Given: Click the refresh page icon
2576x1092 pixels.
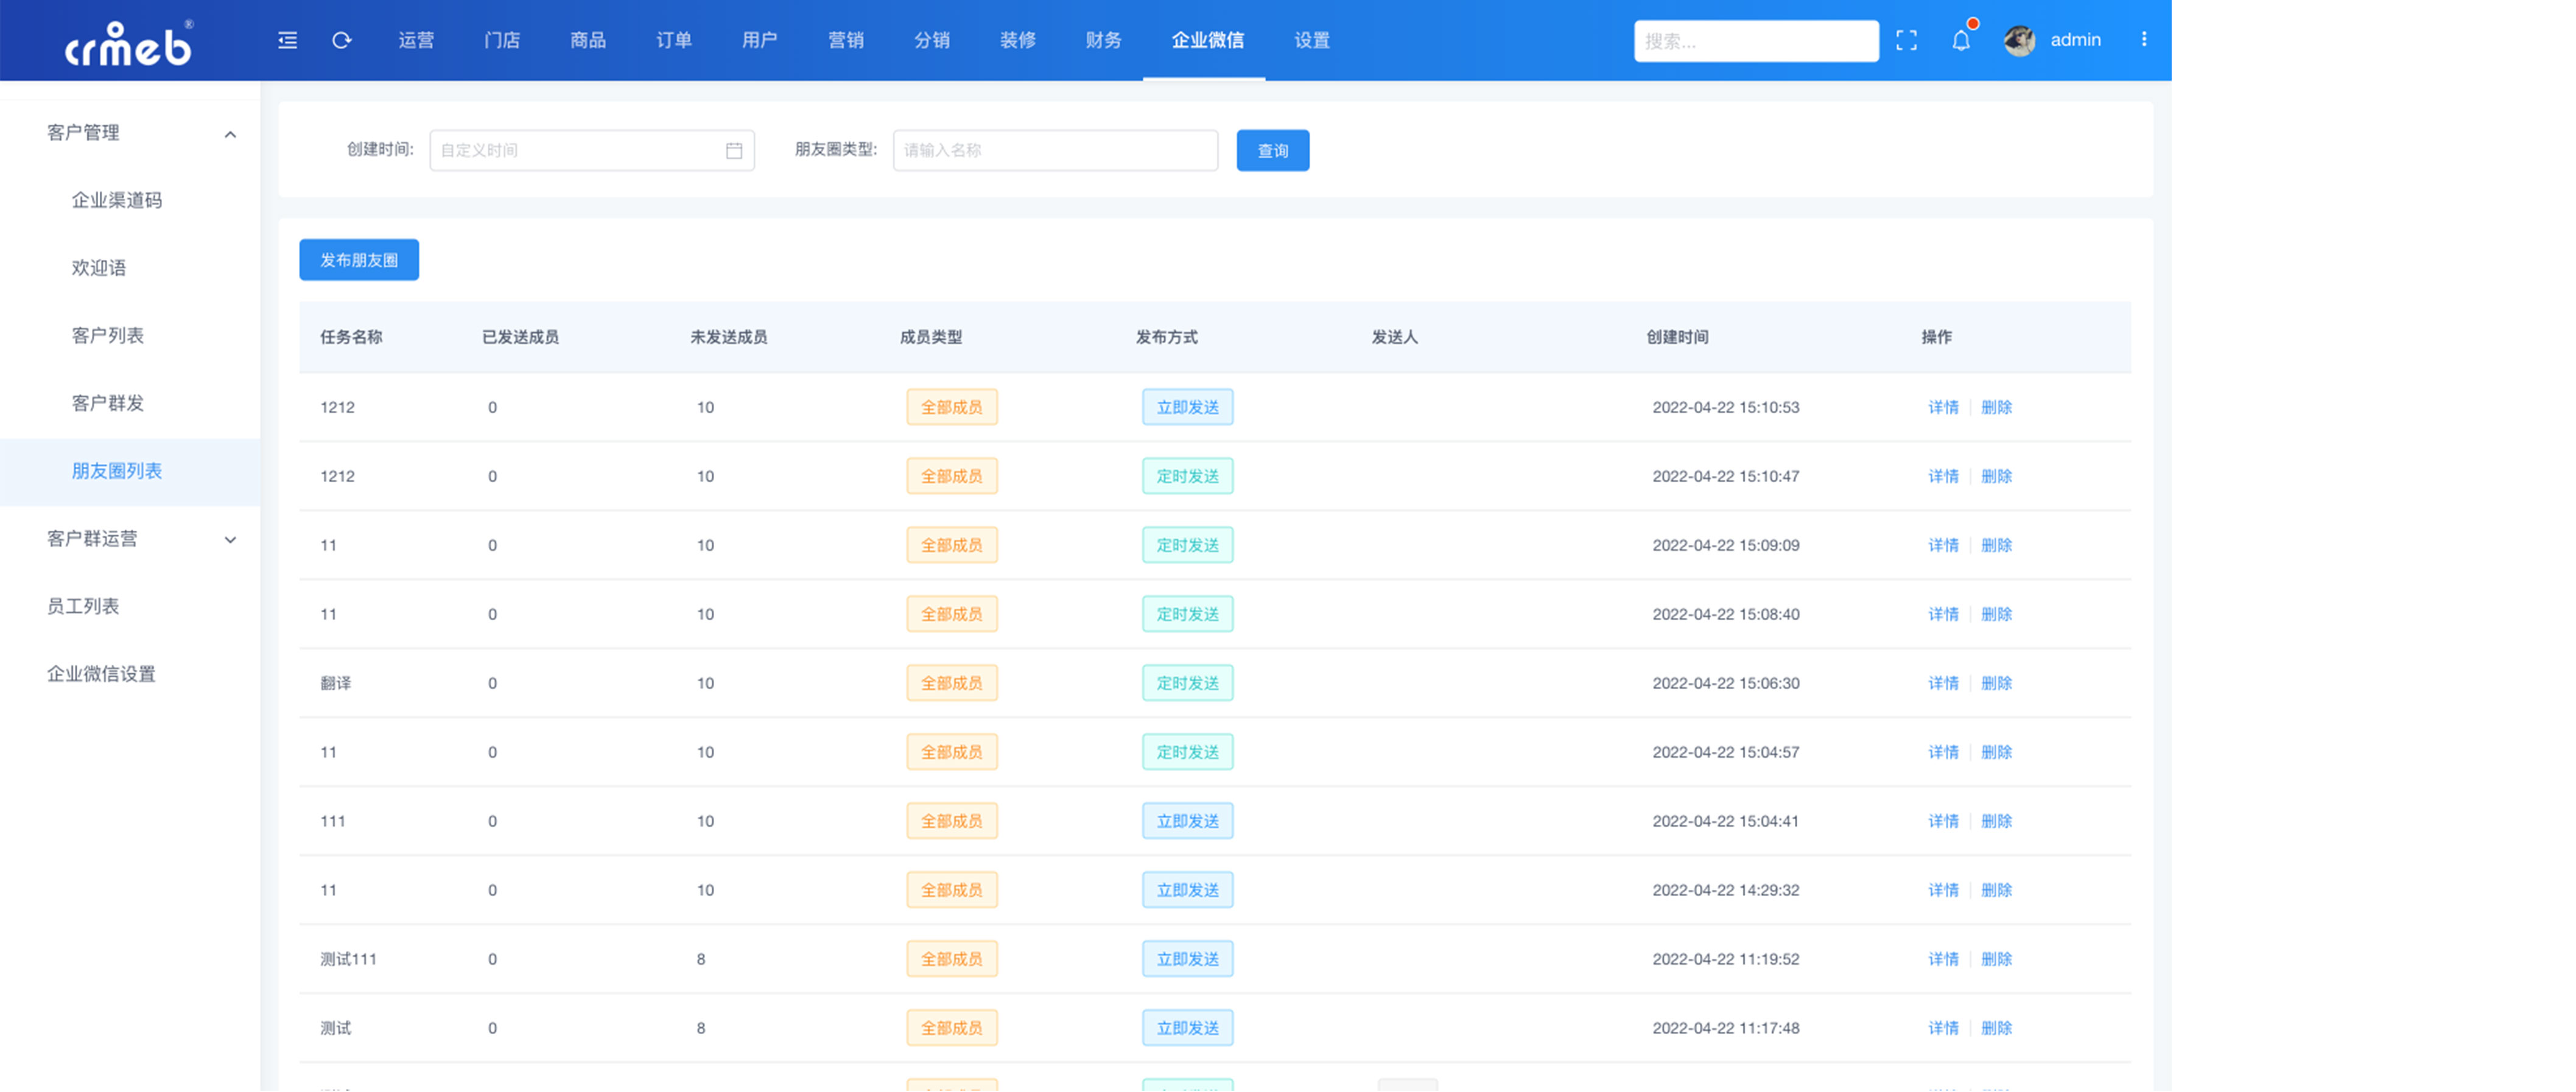Looking at the screenshot, I should [x=342, y=40].
